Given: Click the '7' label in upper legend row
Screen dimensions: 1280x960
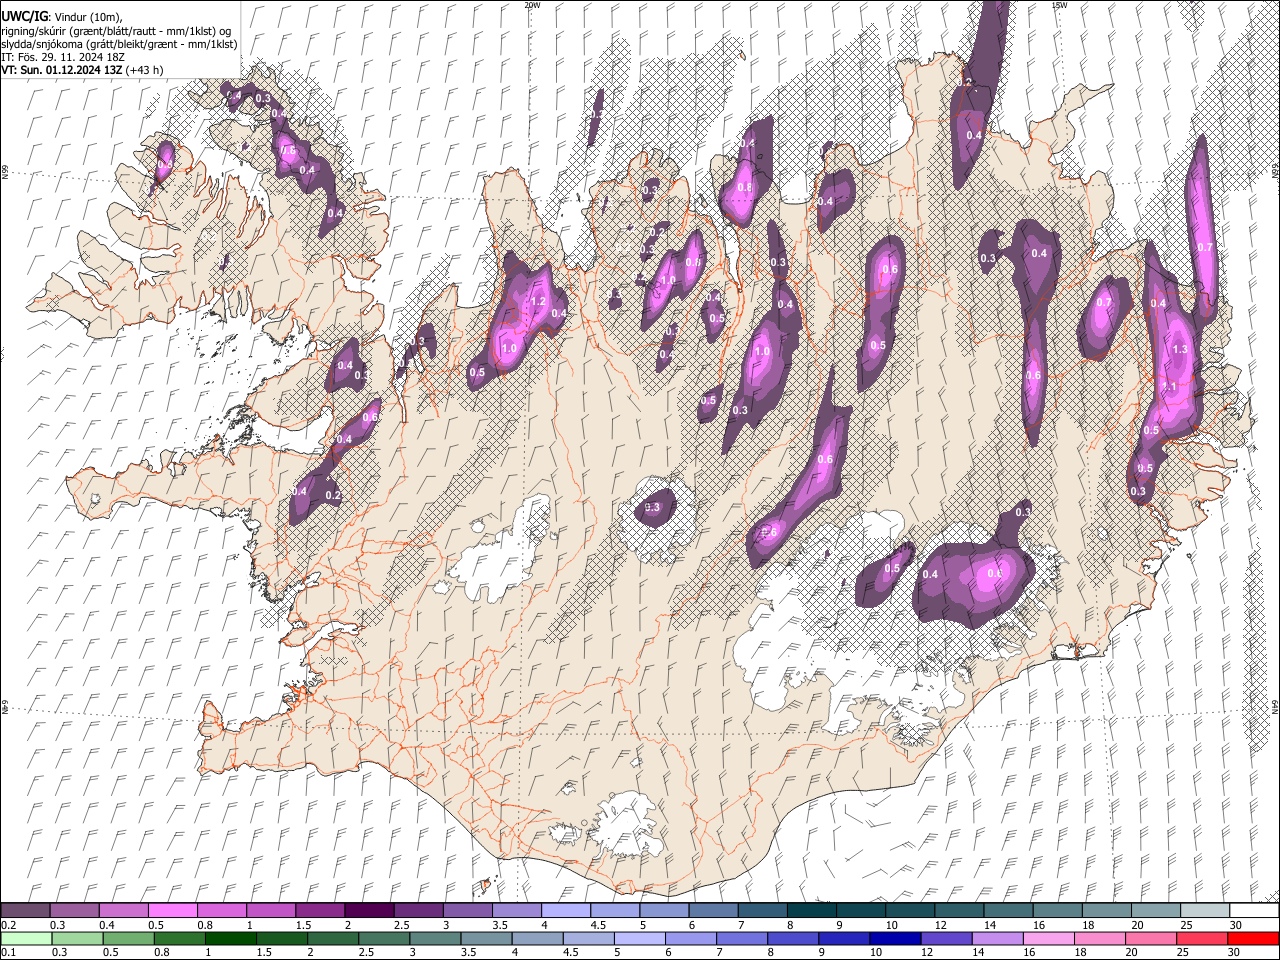Looking at the screenshot, I should click(739, 925).
